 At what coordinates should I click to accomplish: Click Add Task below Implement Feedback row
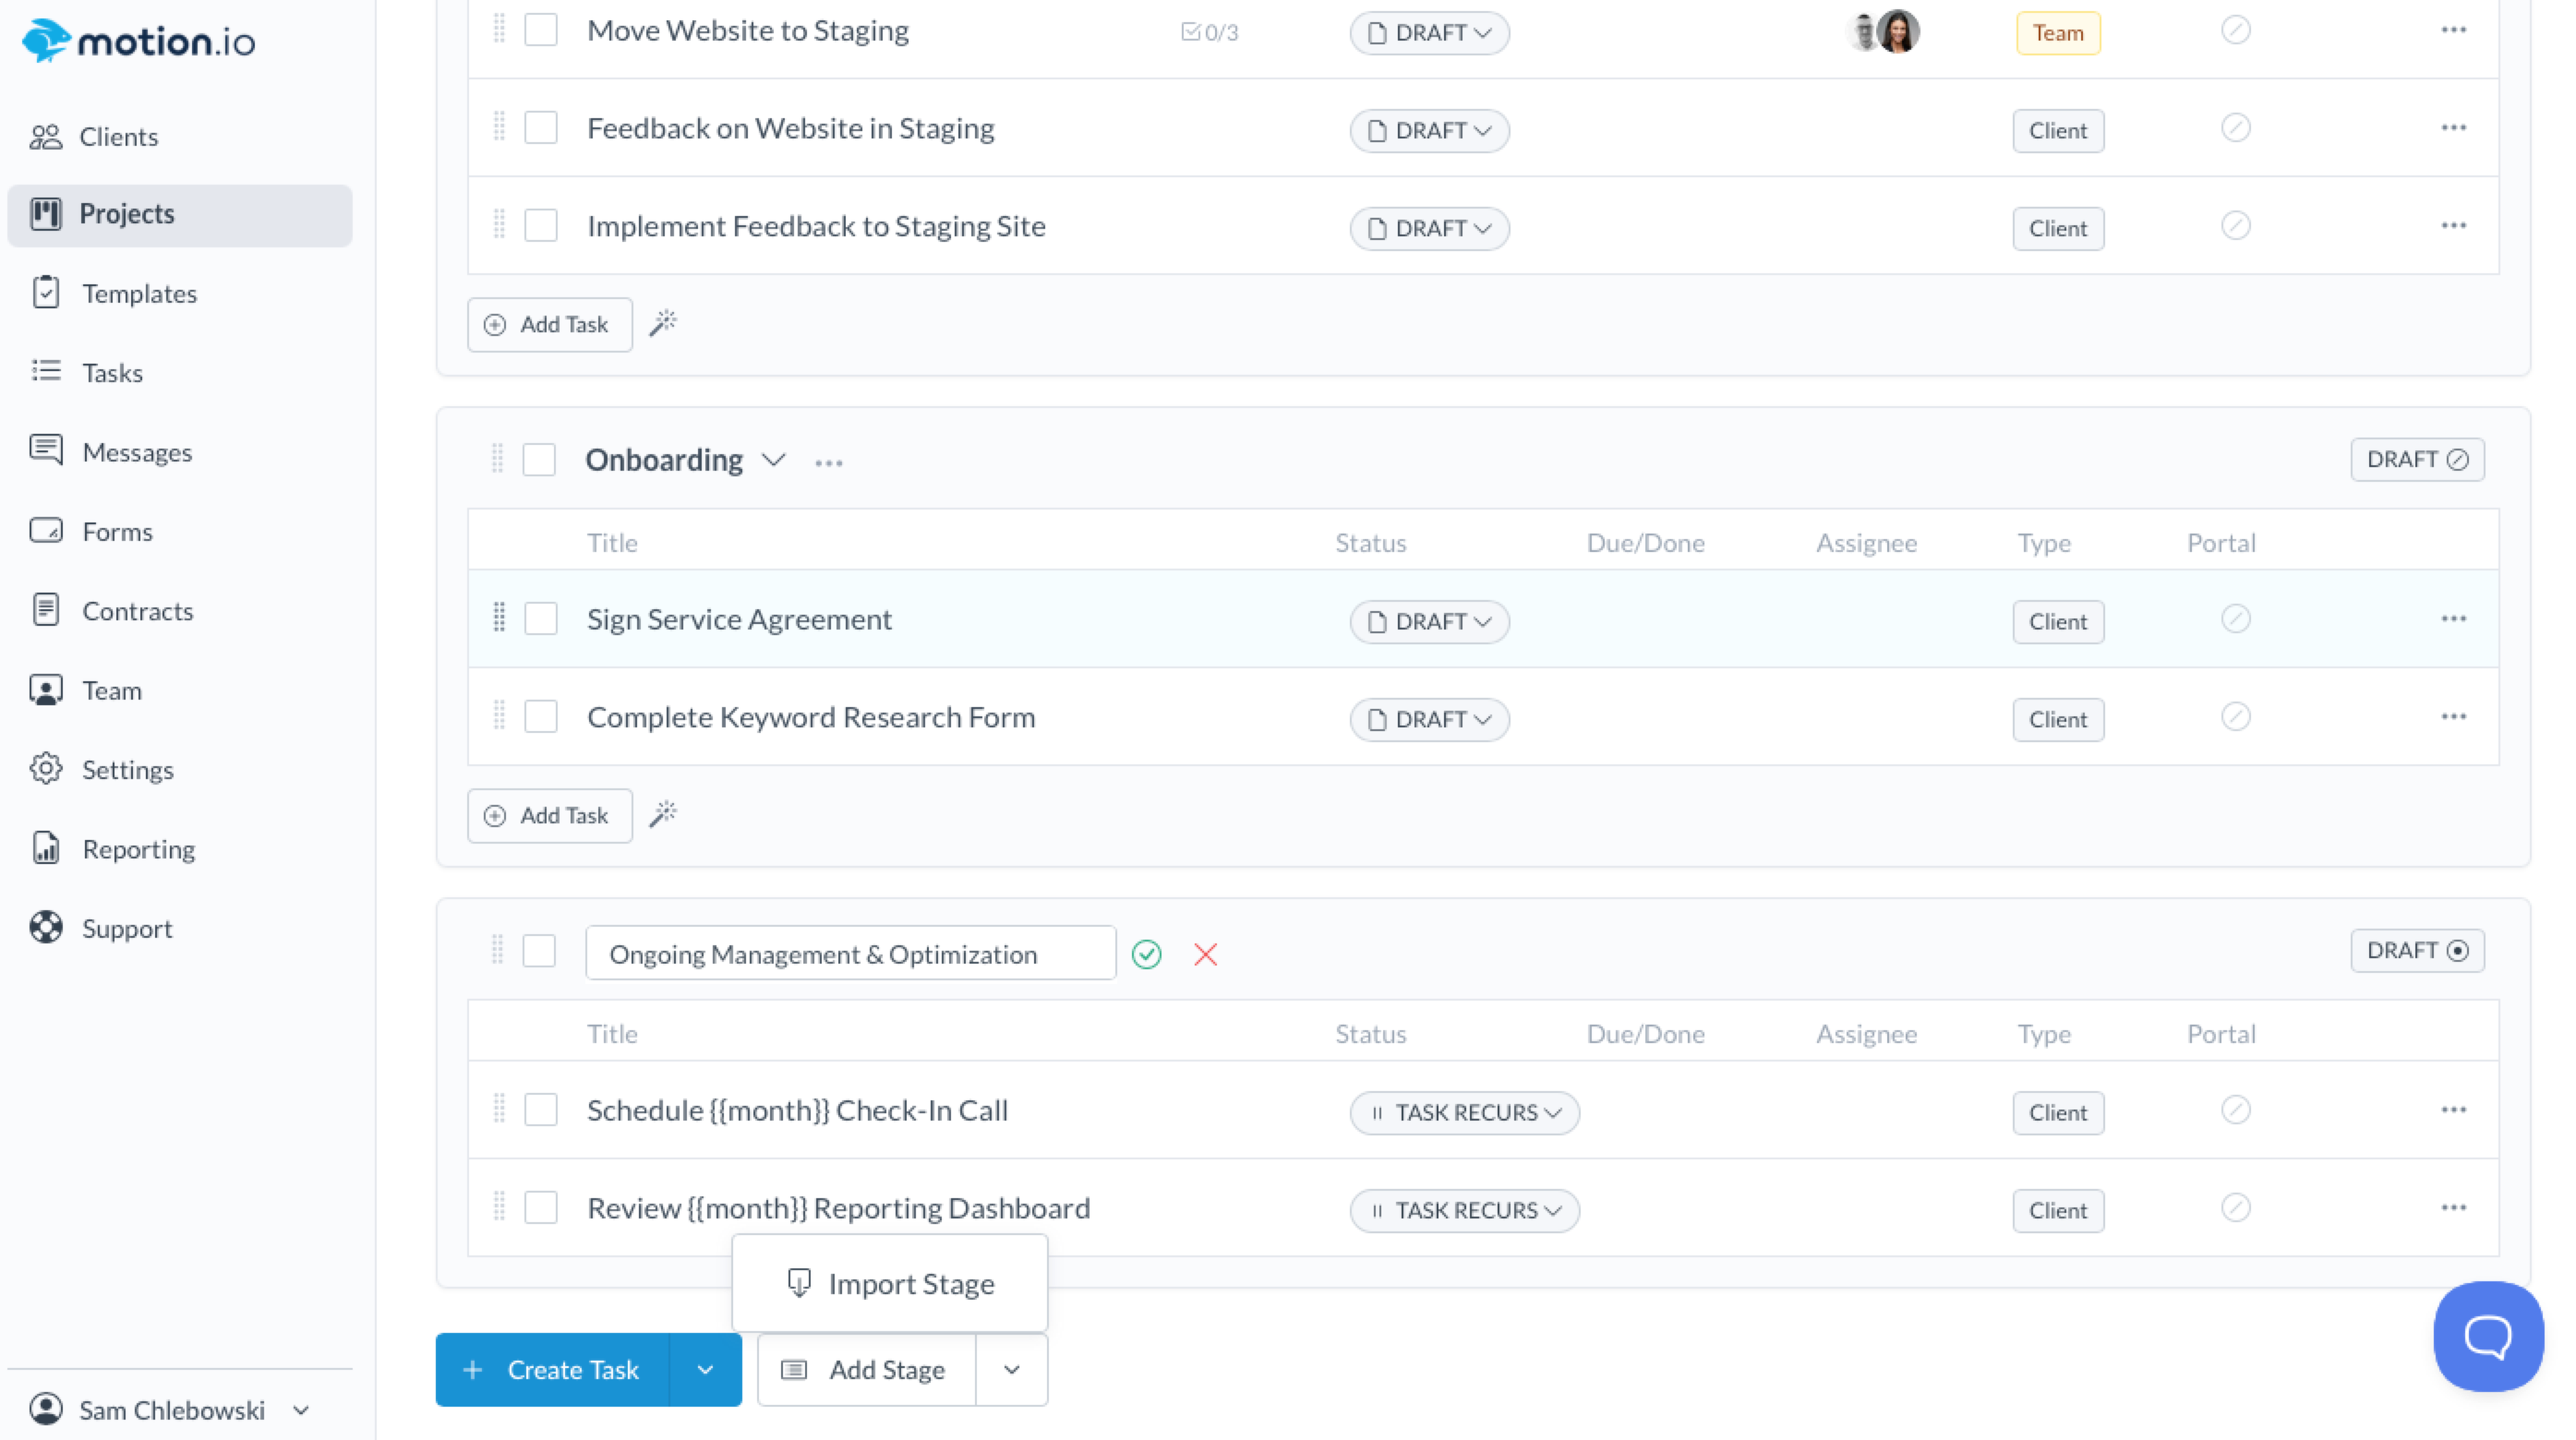pyautogui.click(x=549, y=324)
